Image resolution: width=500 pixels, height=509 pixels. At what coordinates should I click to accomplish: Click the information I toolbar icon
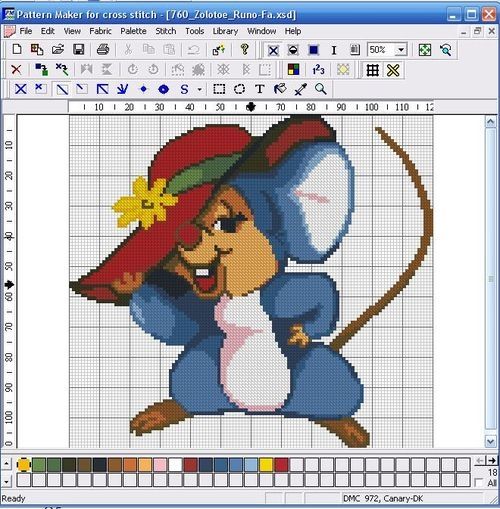point(334,50)
